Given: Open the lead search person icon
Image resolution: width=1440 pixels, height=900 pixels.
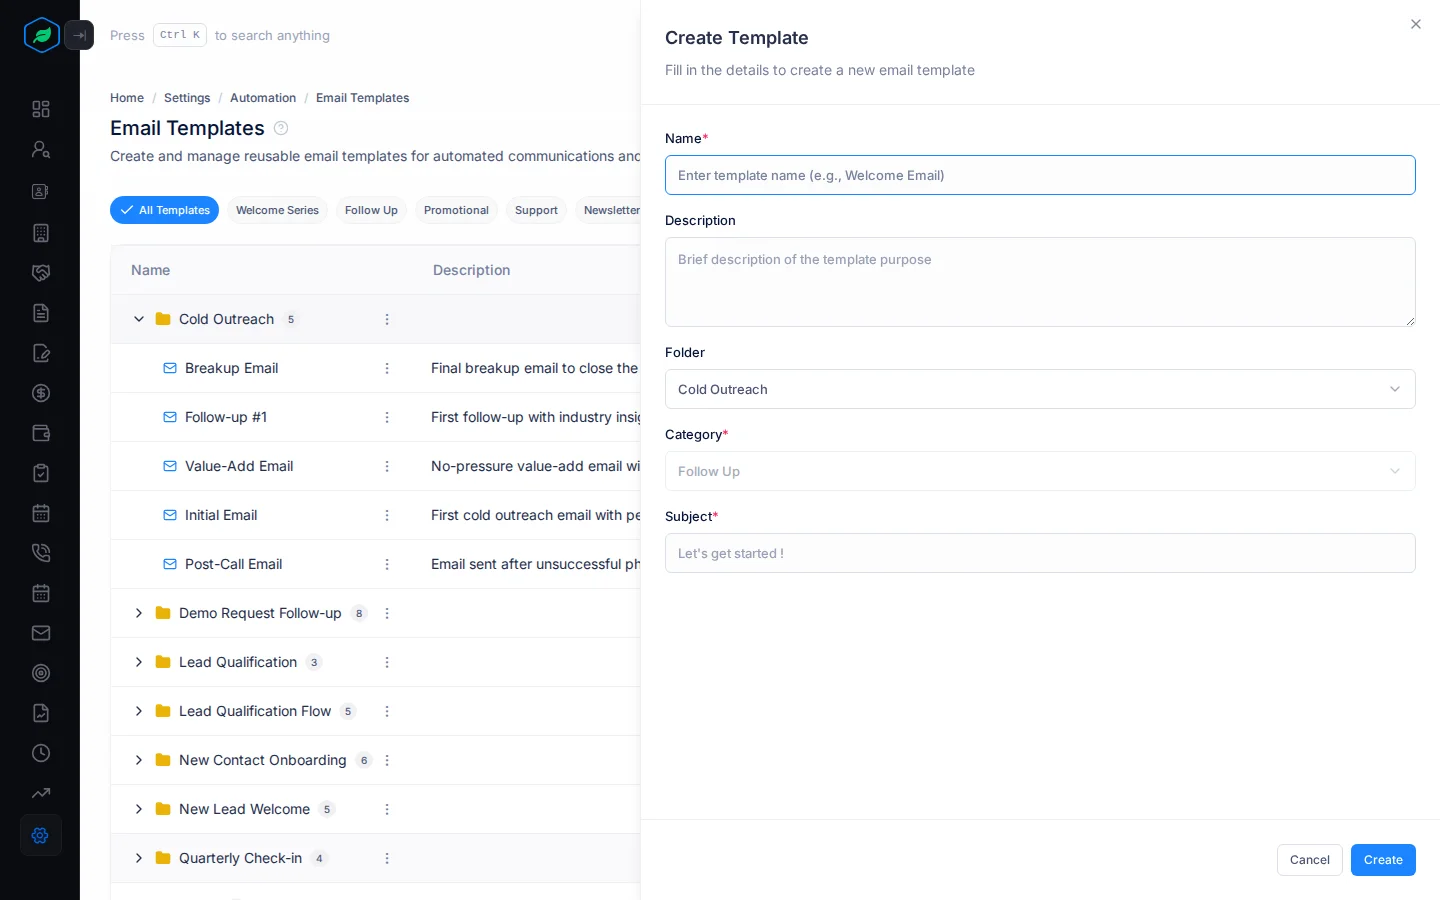Looking at the screenshot, I should [41, 149].
